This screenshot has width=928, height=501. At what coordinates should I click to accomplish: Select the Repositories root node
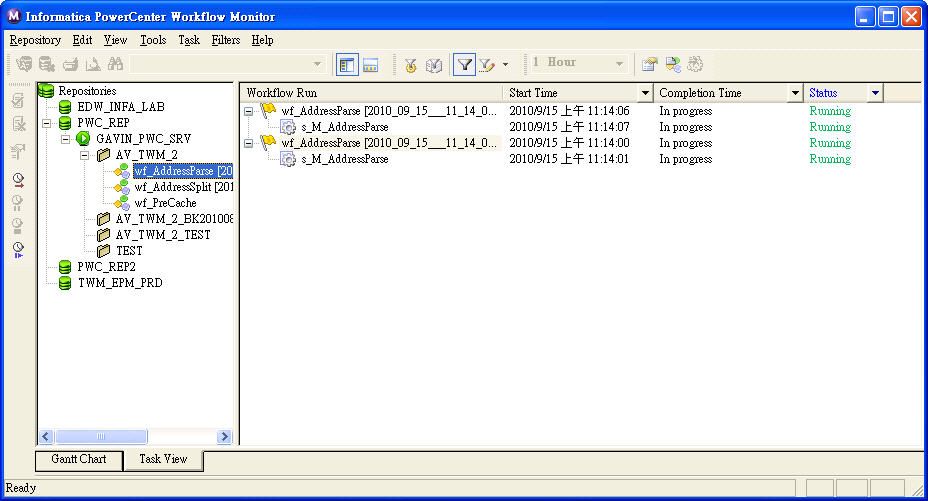coord(87,91)
